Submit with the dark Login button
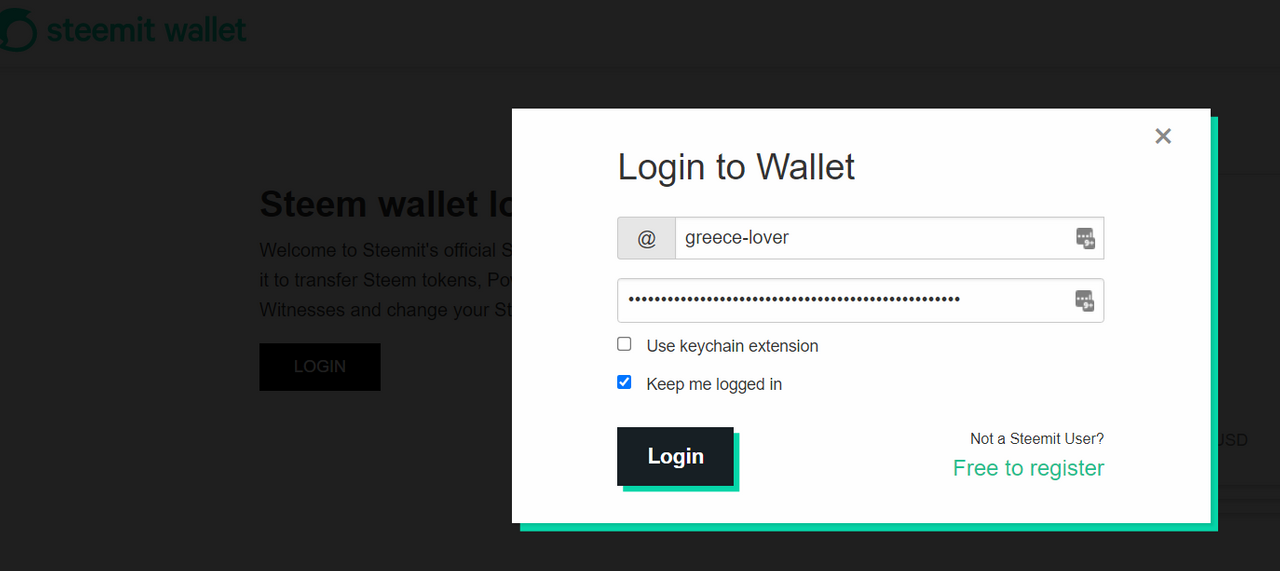 coord(675,456)
